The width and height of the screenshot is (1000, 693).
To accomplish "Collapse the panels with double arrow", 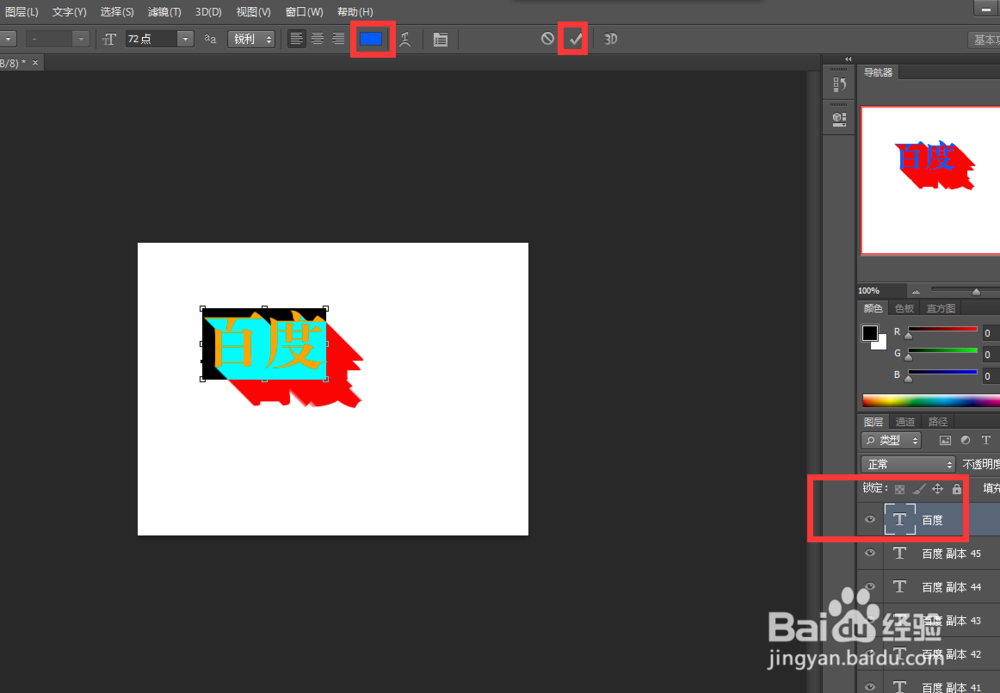I will 848,59.
